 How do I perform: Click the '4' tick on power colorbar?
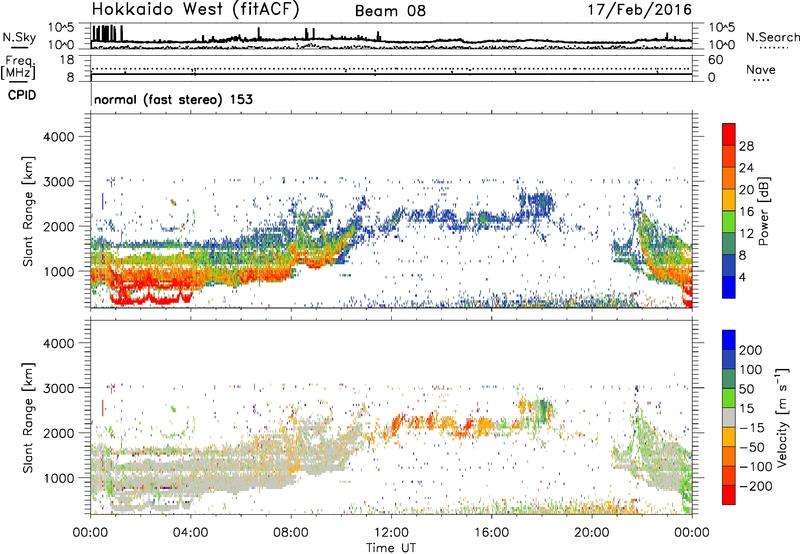point(742,277)
